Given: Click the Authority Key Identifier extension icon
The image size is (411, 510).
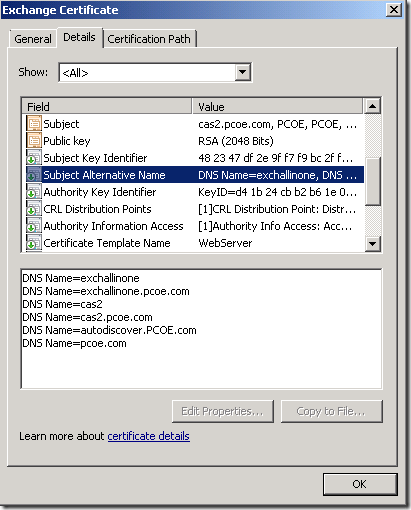Looking at the screenshot, I should coord(34,192).
